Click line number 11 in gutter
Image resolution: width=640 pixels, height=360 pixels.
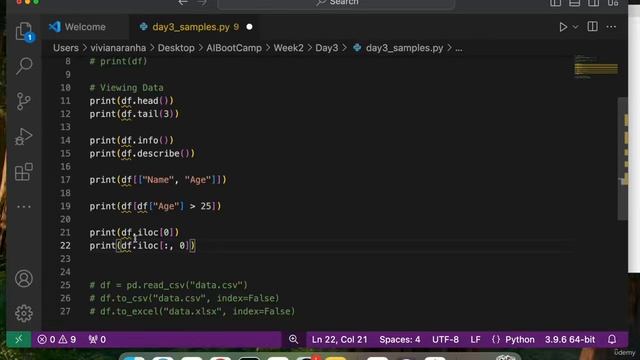pos(65,101)
